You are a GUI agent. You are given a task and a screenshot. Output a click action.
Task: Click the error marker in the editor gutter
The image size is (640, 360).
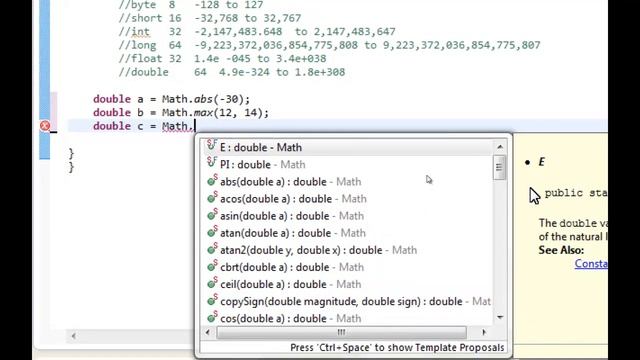45,126
